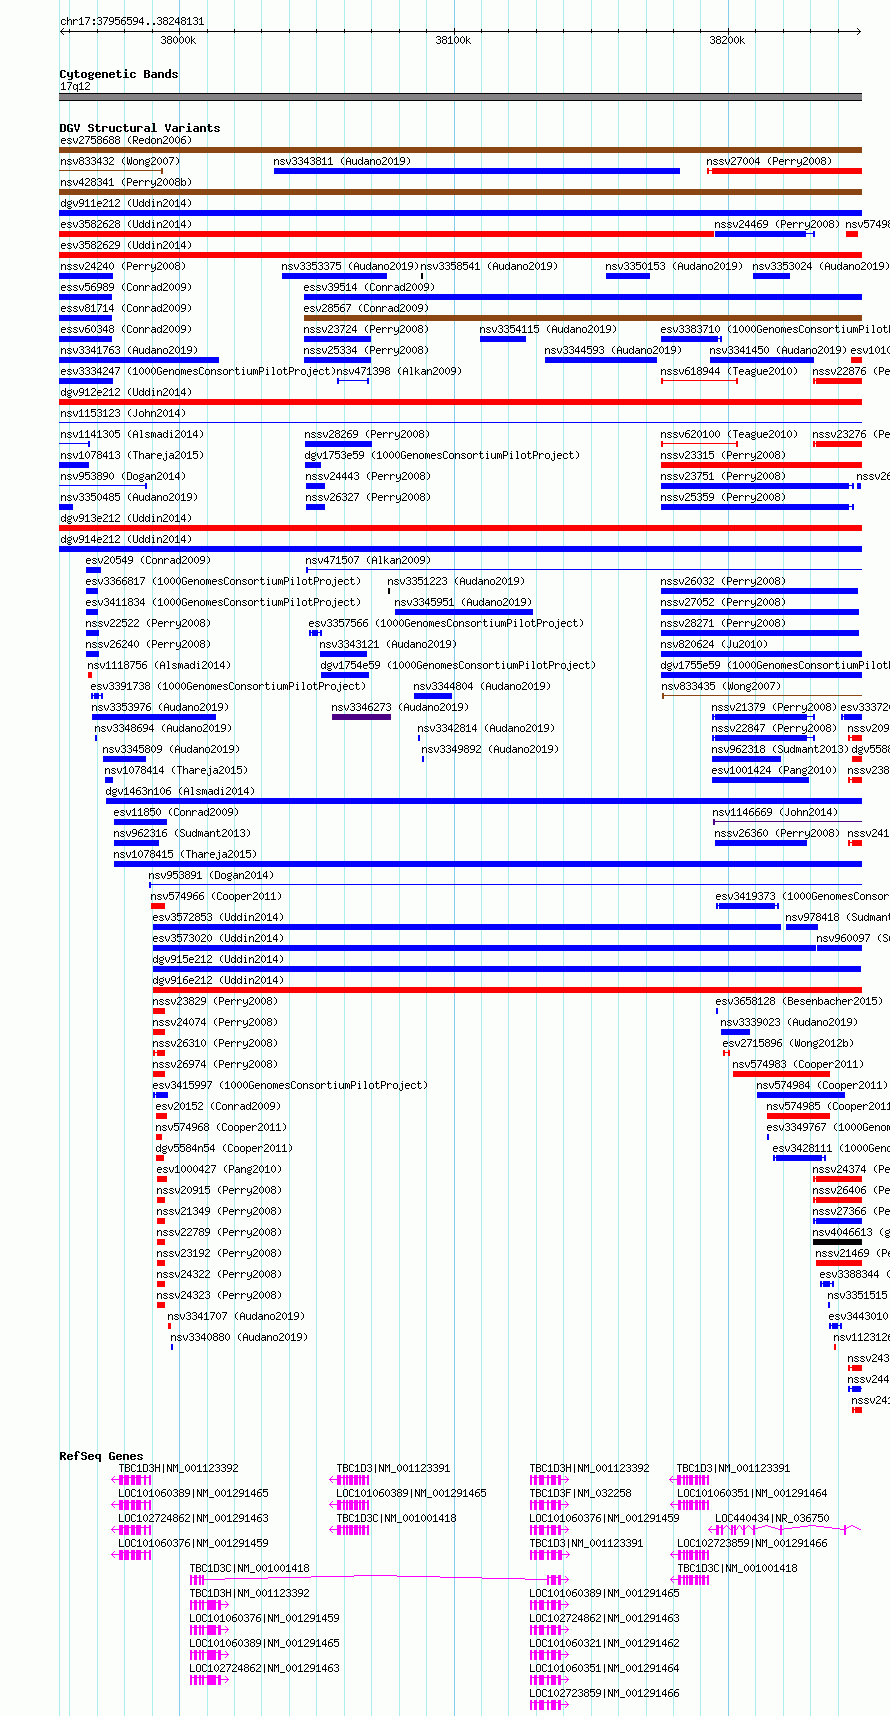Click nssv618944 (Teague2010) label
Image resolution: width=890 pixels, height=1716 pixels.
(729, 371)
